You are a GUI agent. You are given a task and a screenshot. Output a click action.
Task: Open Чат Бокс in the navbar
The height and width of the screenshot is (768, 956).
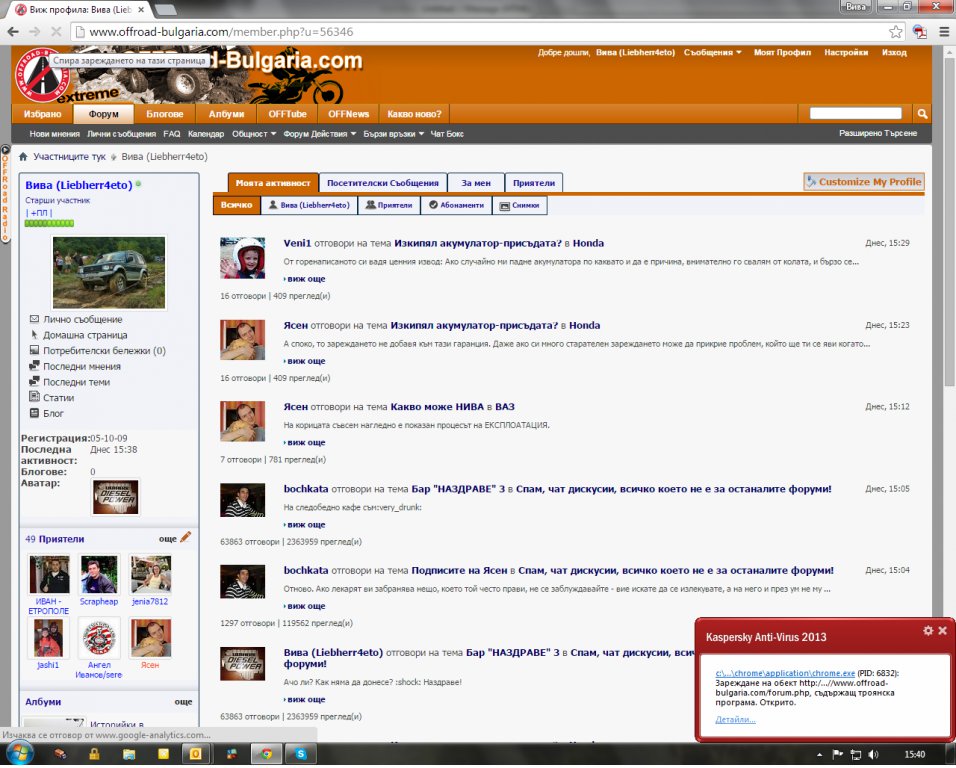447,133
